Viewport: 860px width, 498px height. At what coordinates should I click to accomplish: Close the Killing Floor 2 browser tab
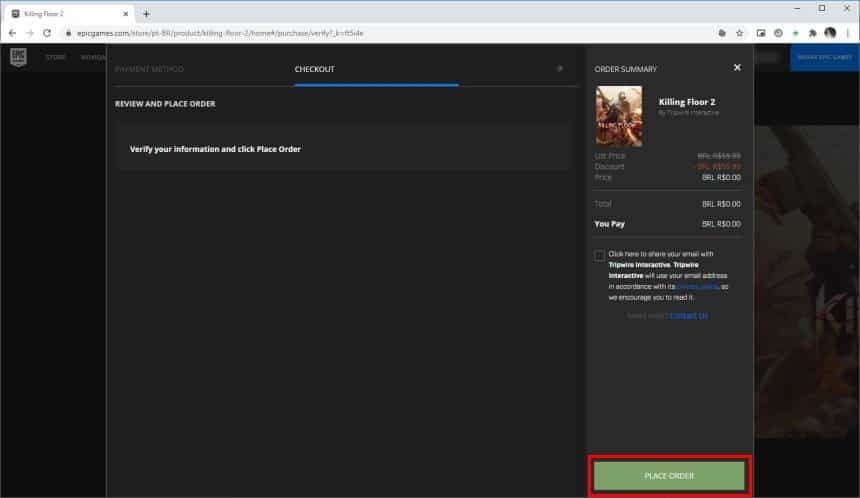click(126, 14)
